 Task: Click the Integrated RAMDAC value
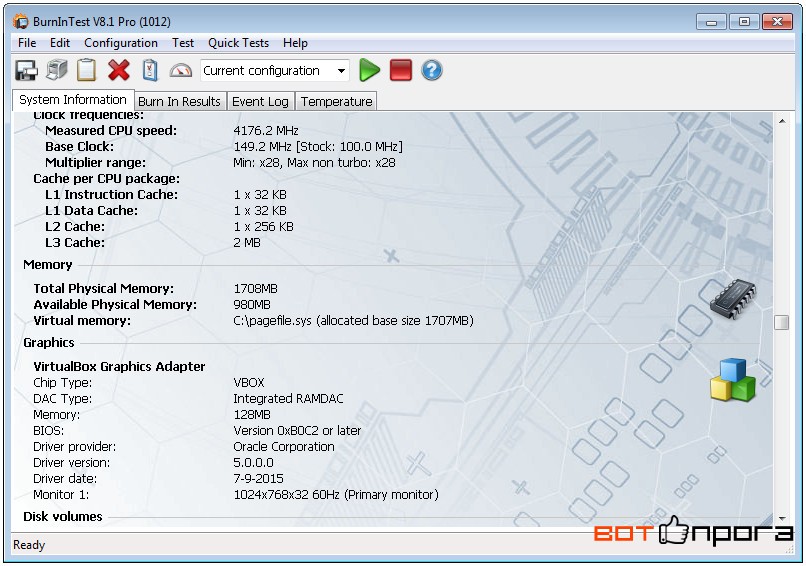(288, 398)
